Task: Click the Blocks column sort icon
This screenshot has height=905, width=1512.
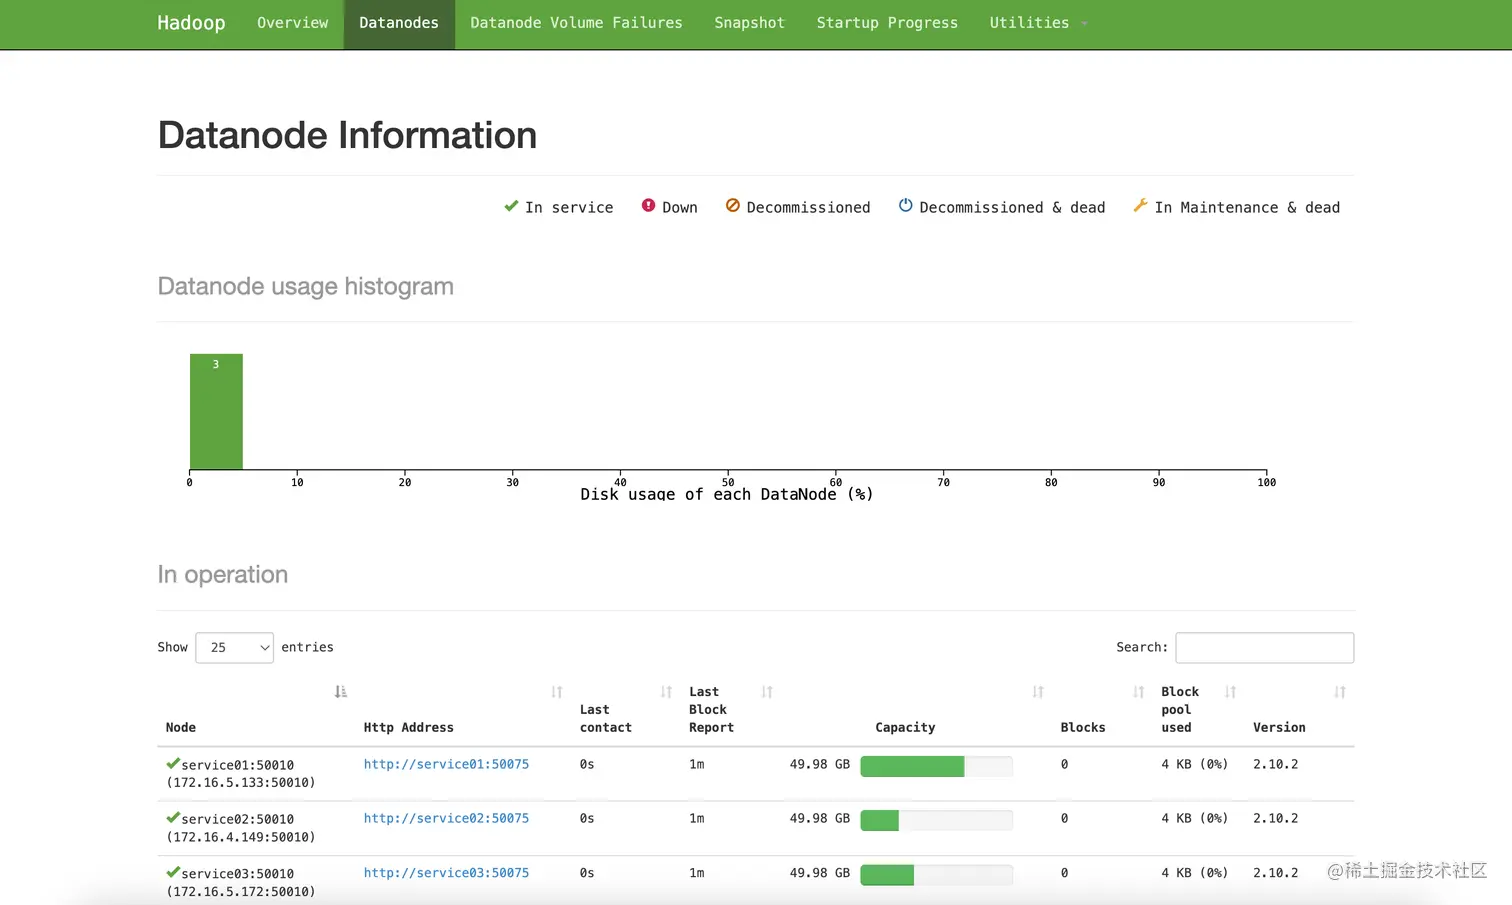Action: [x=1138, y=692]
